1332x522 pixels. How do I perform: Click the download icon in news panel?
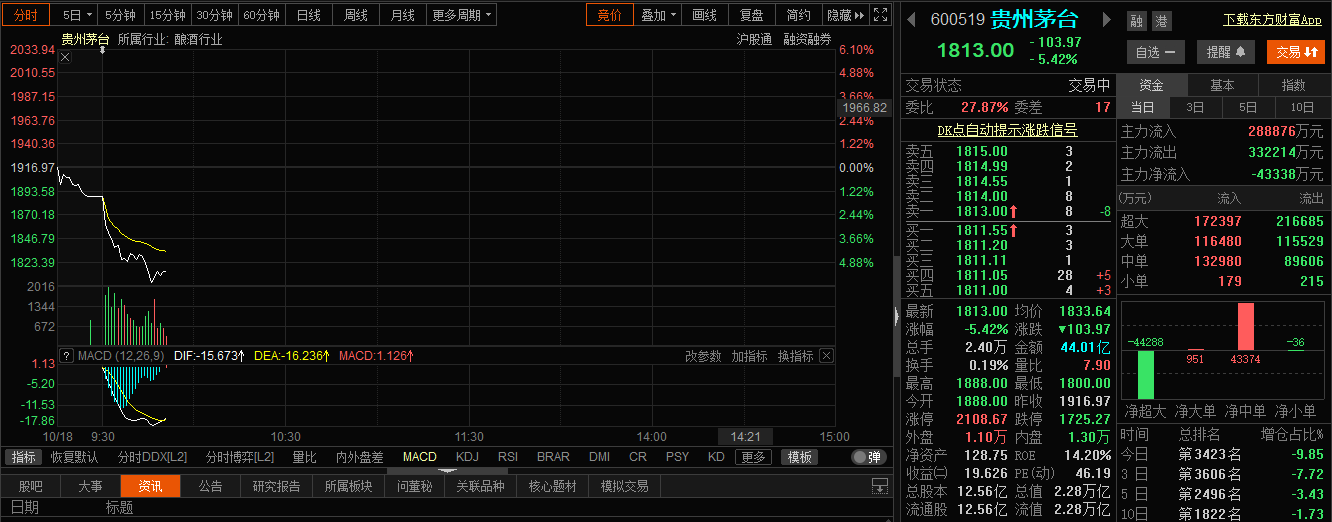879,486
